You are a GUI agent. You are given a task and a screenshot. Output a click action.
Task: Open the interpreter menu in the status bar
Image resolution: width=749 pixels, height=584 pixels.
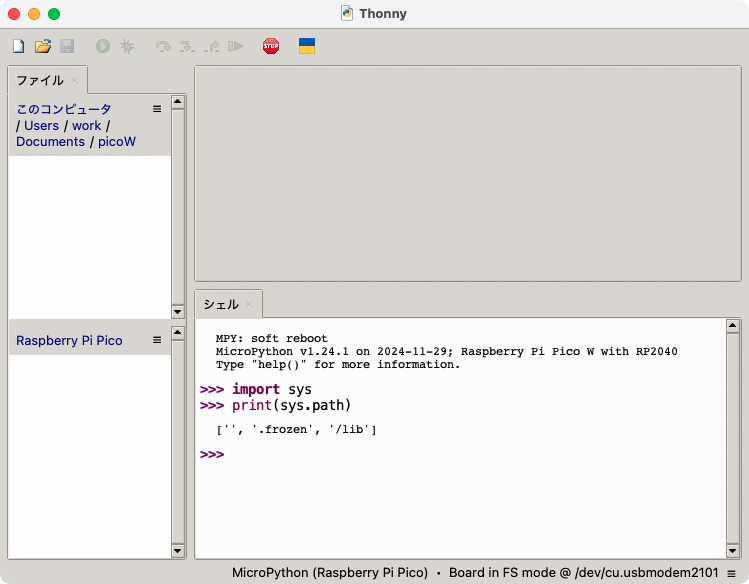coord(731,573)
